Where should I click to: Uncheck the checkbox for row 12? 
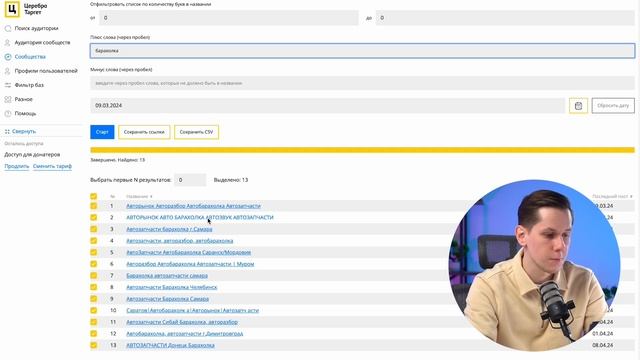(x=93, y=333)
